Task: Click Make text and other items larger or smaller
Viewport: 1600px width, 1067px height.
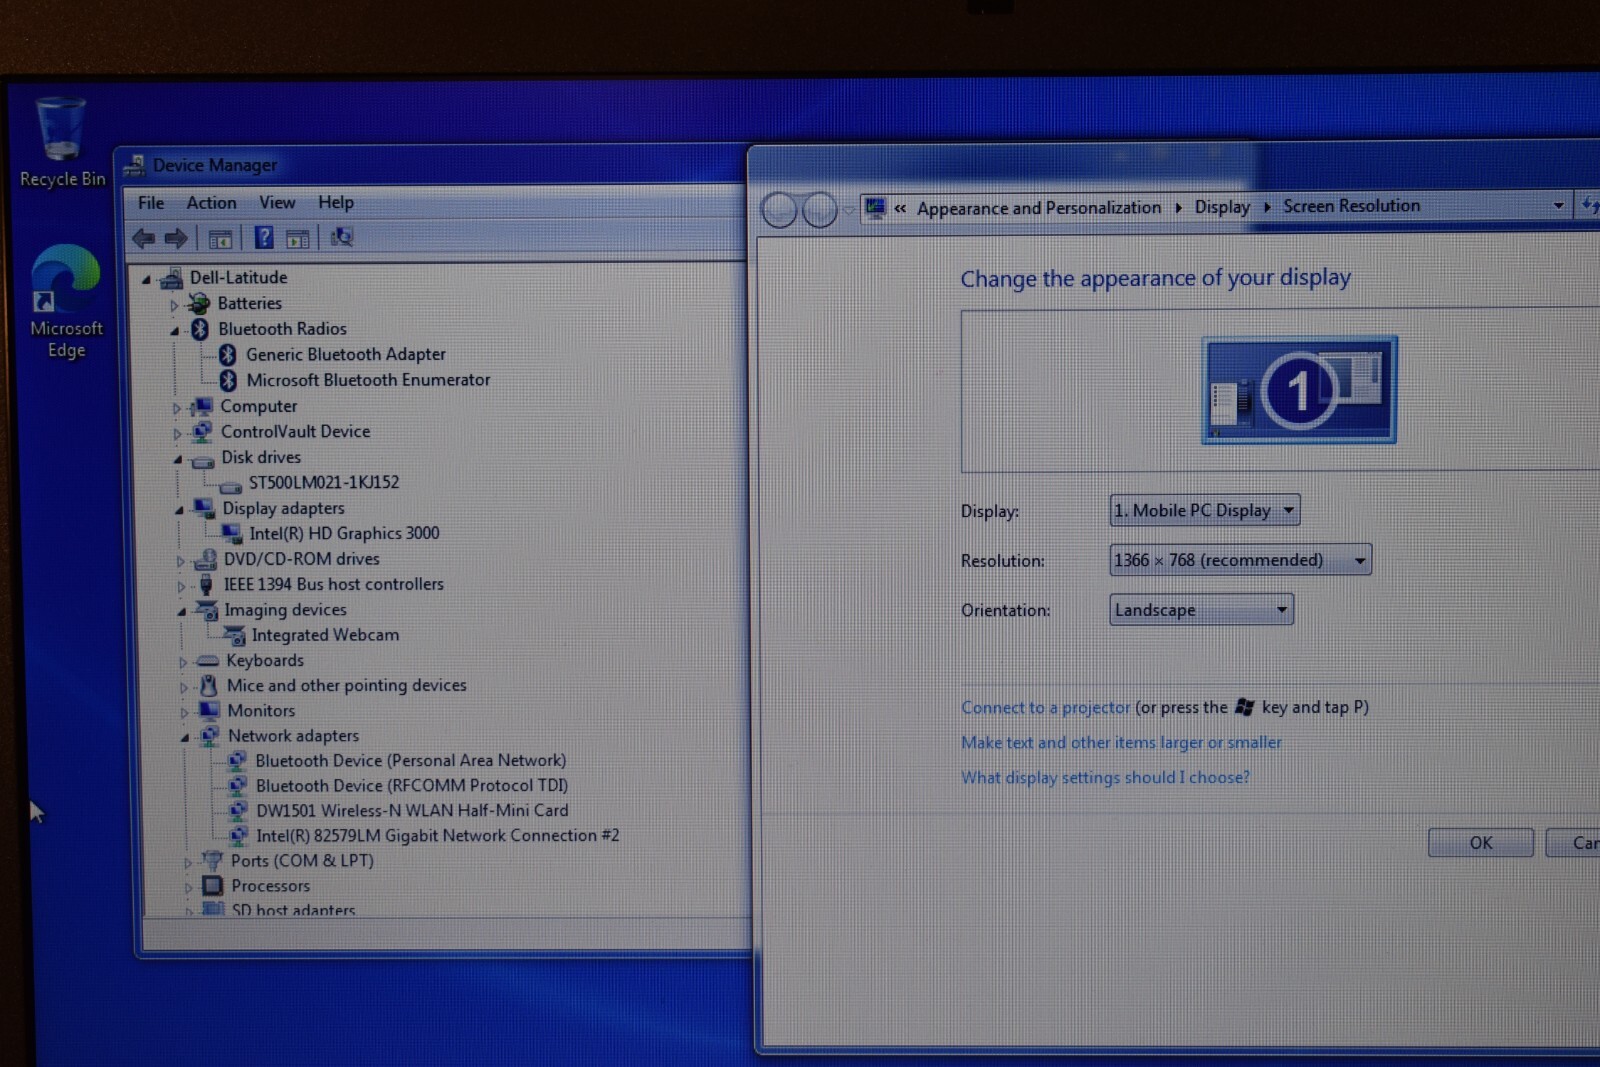Action: pos(1121,743)
